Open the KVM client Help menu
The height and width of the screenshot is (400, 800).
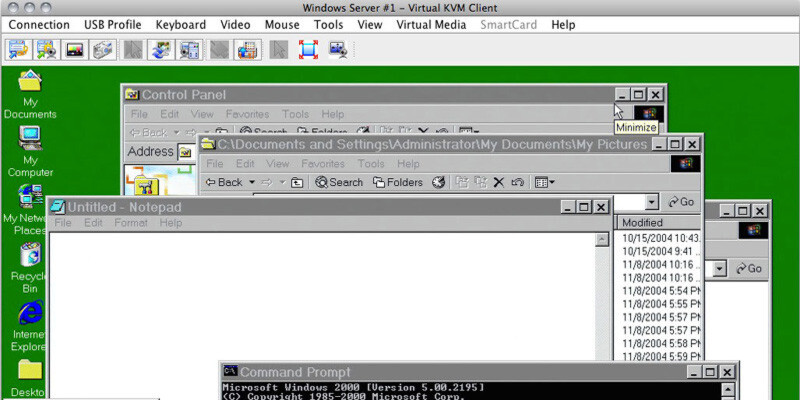(563, 24)
